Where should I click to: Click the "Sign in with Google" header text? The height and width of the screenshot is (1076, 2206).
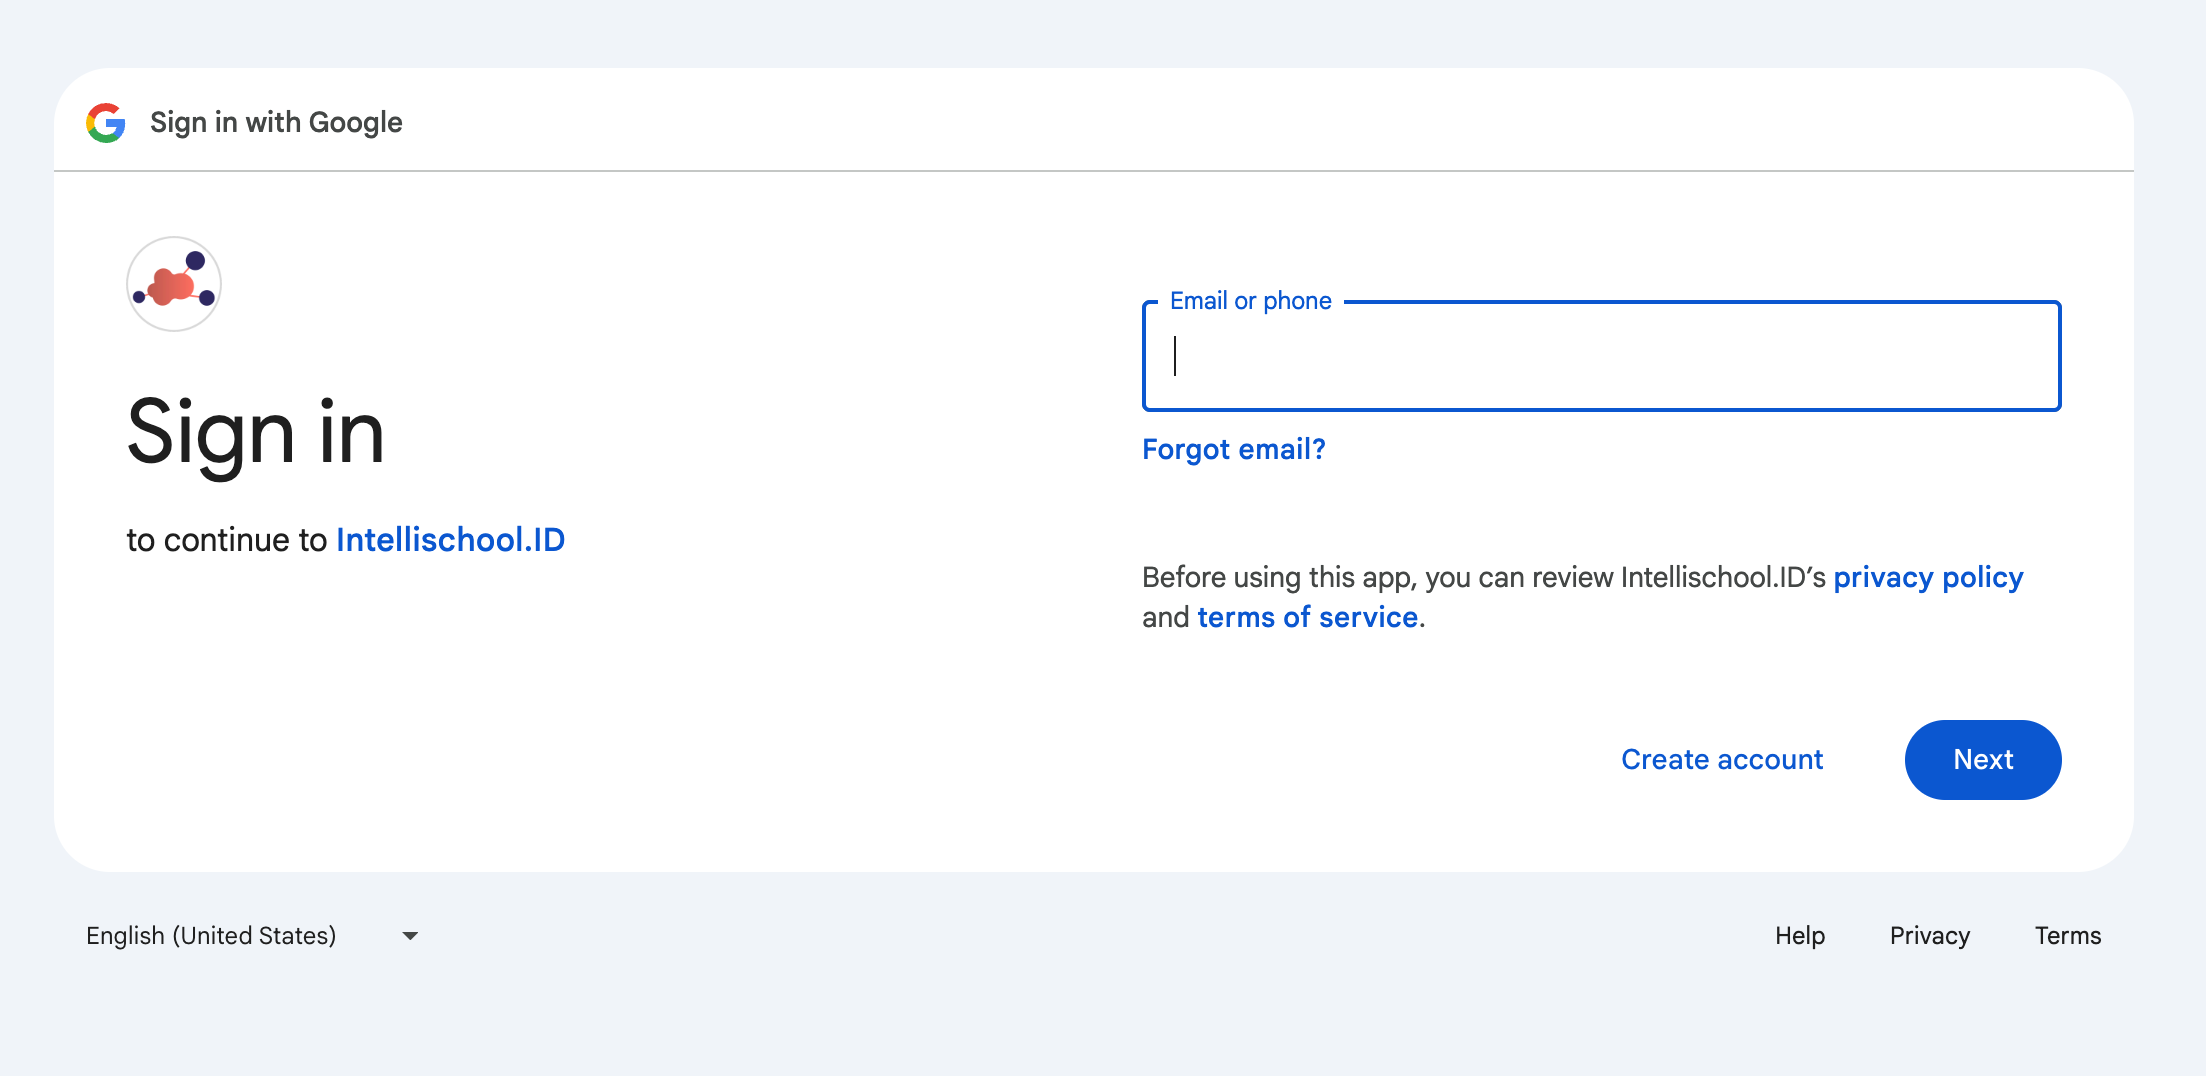pos(276,123)
